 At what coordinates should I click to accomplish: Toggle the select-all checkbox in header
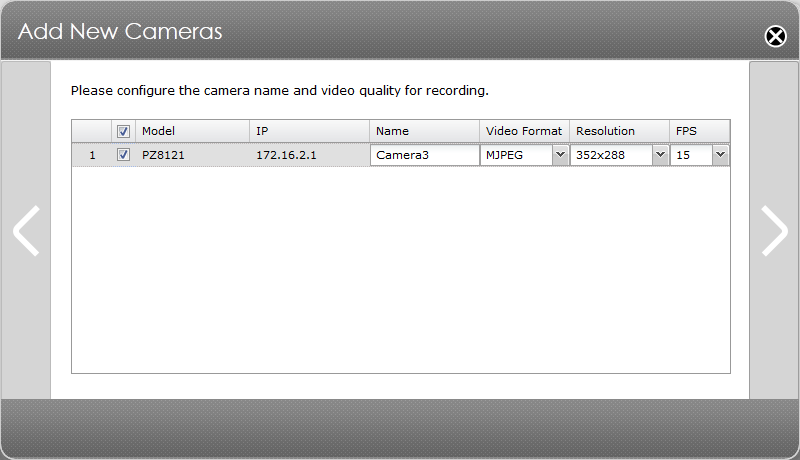(x=123, y=132)
